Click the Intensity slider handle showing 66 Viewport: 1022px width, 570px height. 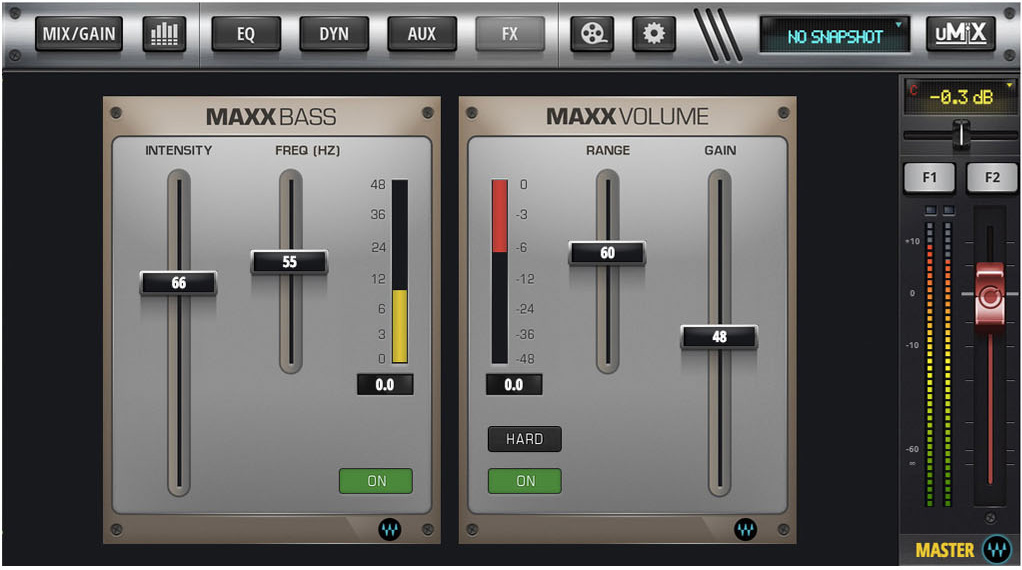179,283
